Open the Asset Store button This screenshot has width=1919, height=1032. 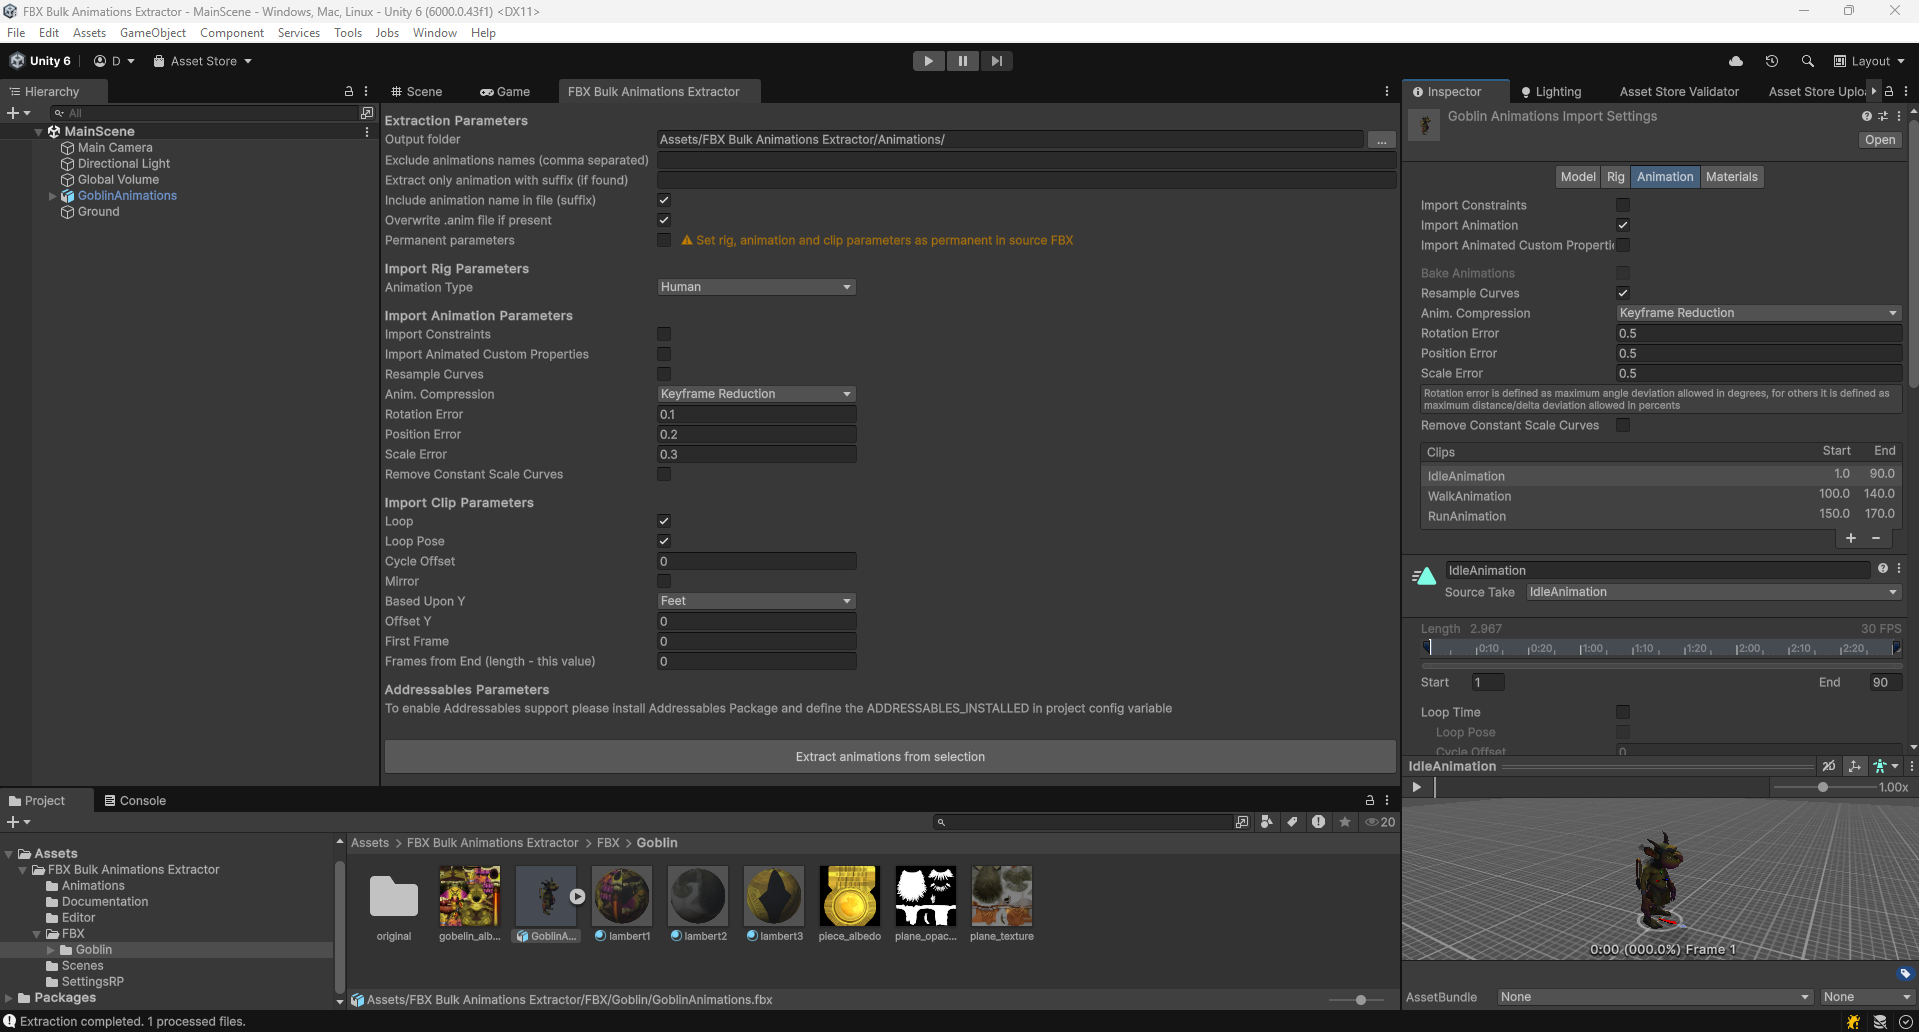202,61
